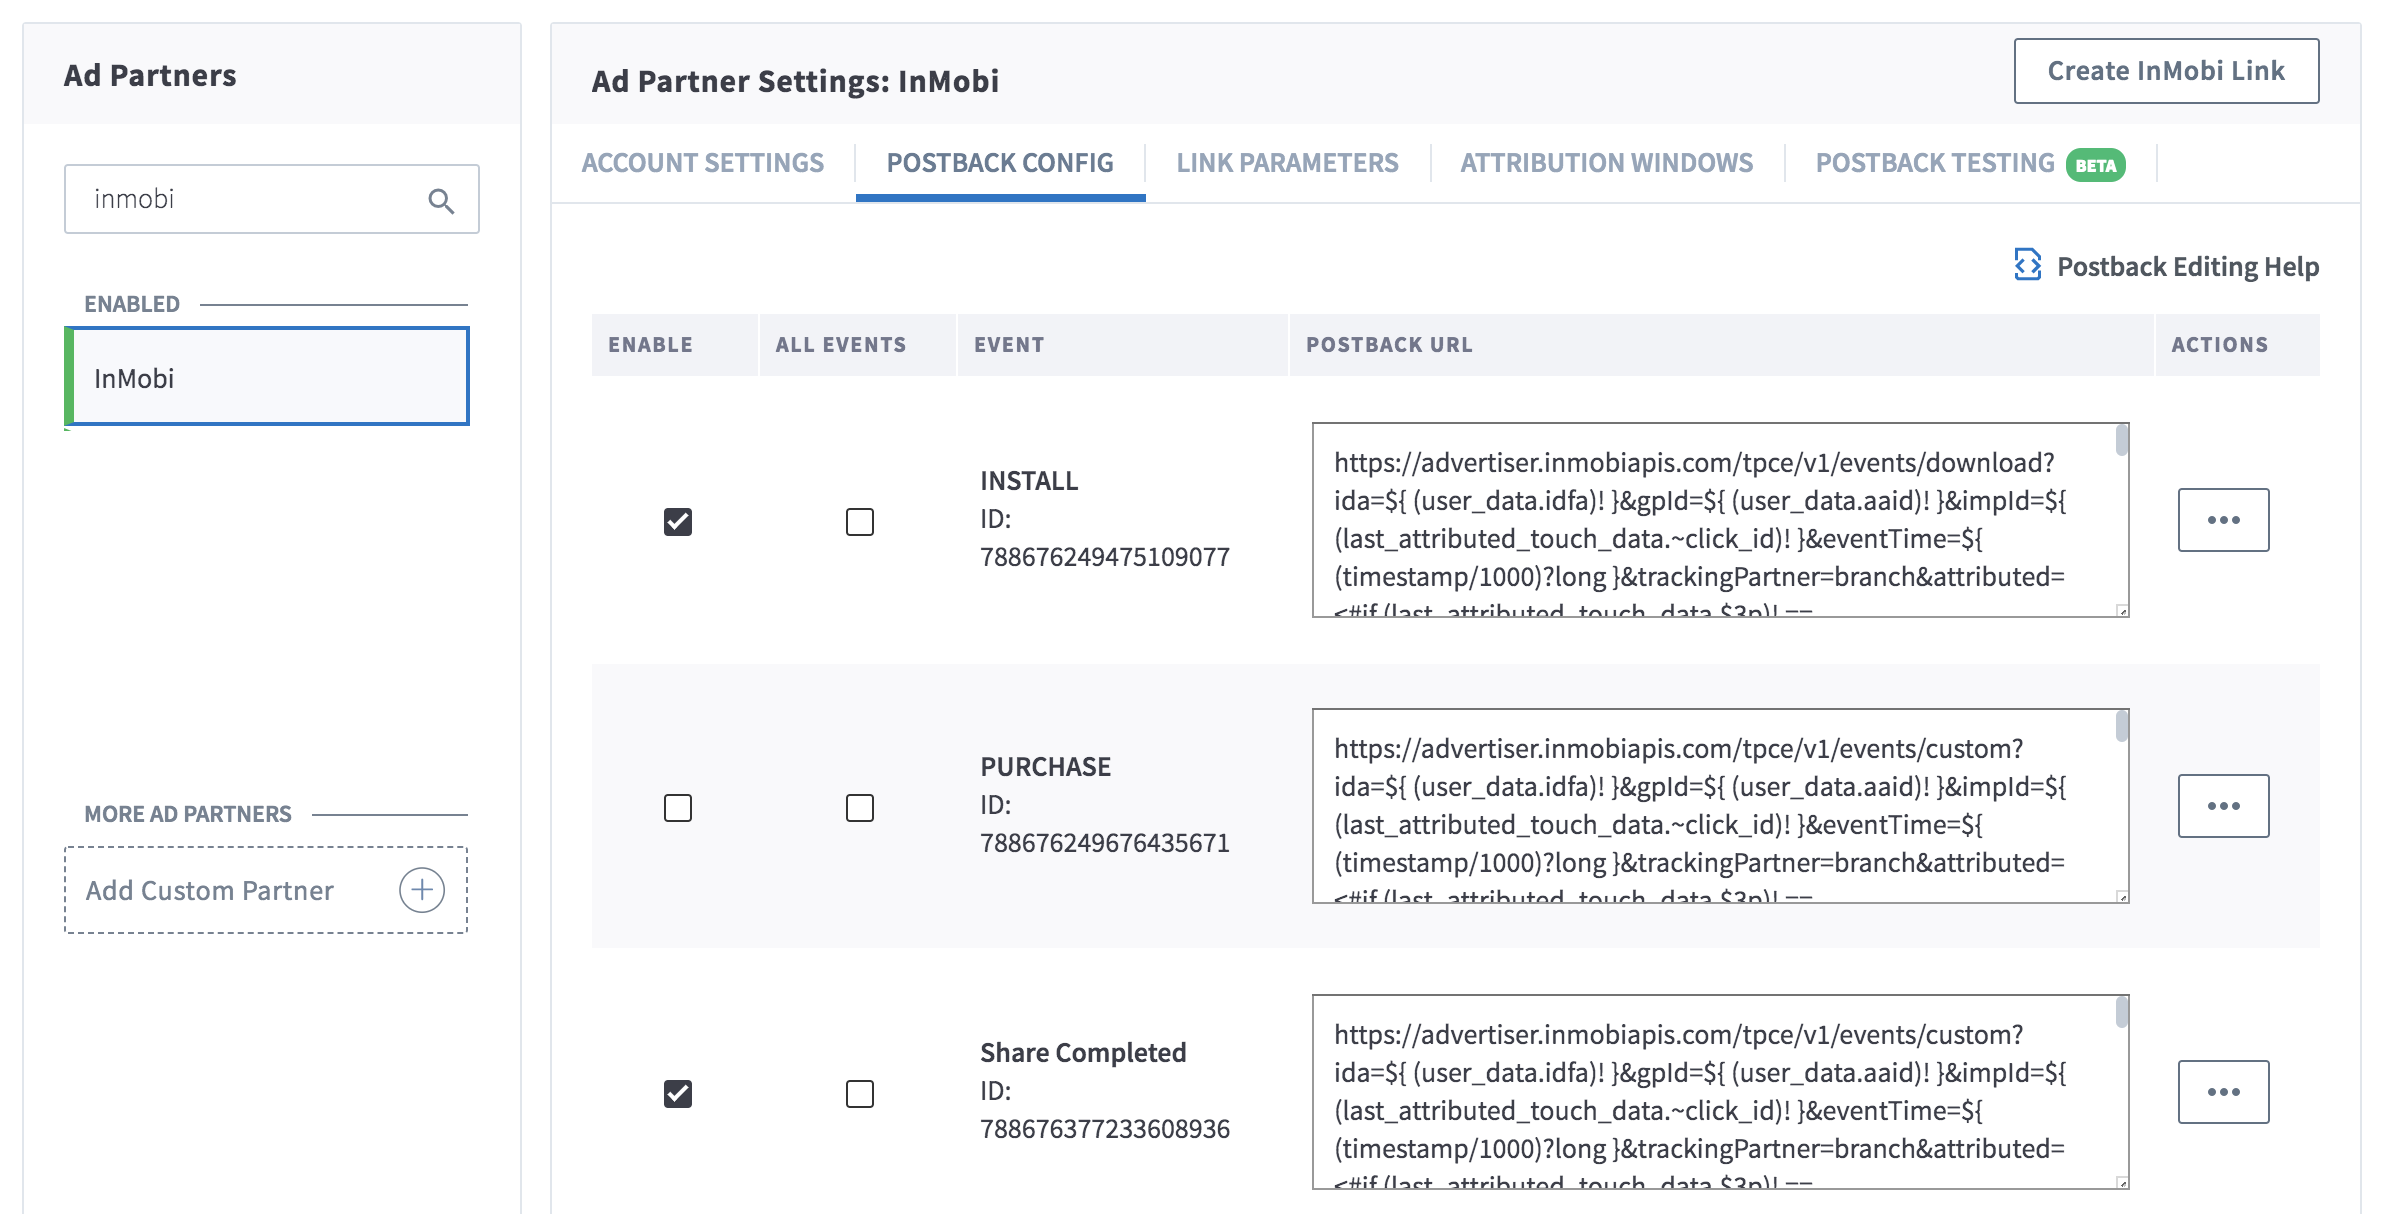Check All Events box for INSTALL
The width and height of the screenshot is (2386, 1214).
point(859,521)
